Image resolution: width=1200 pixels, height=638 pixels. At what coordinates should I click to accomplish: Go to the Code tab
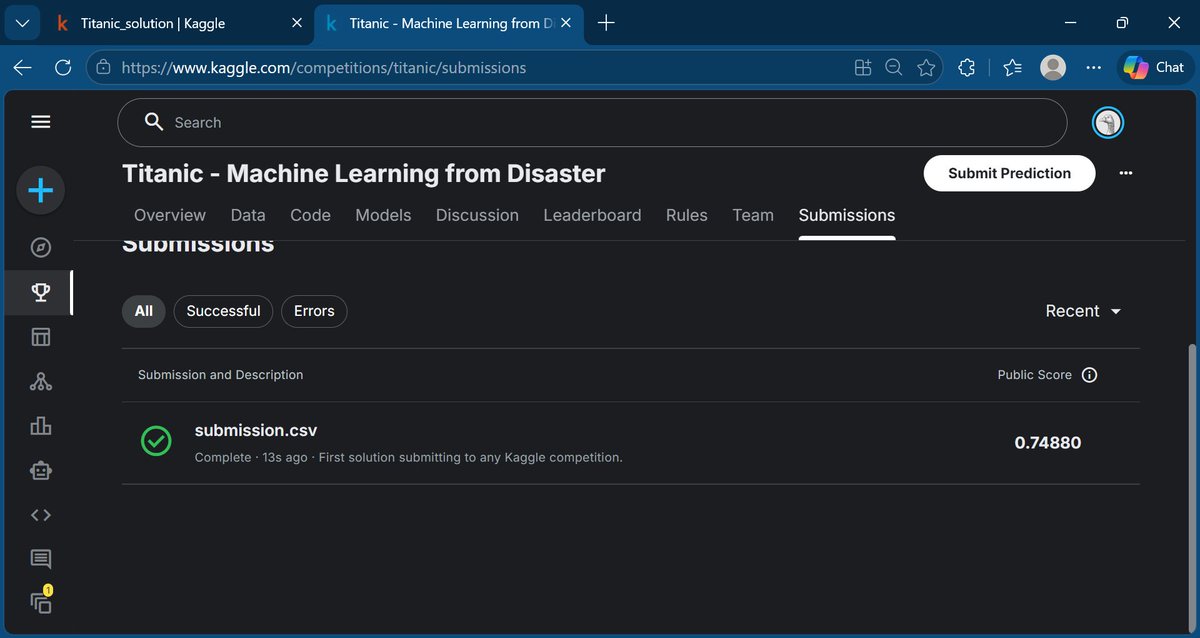(x=310, y=215)
